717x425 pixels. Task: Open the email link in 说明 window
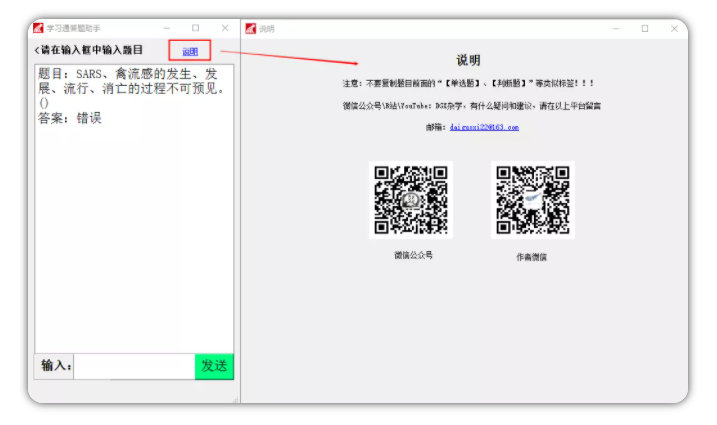(484, 127)
